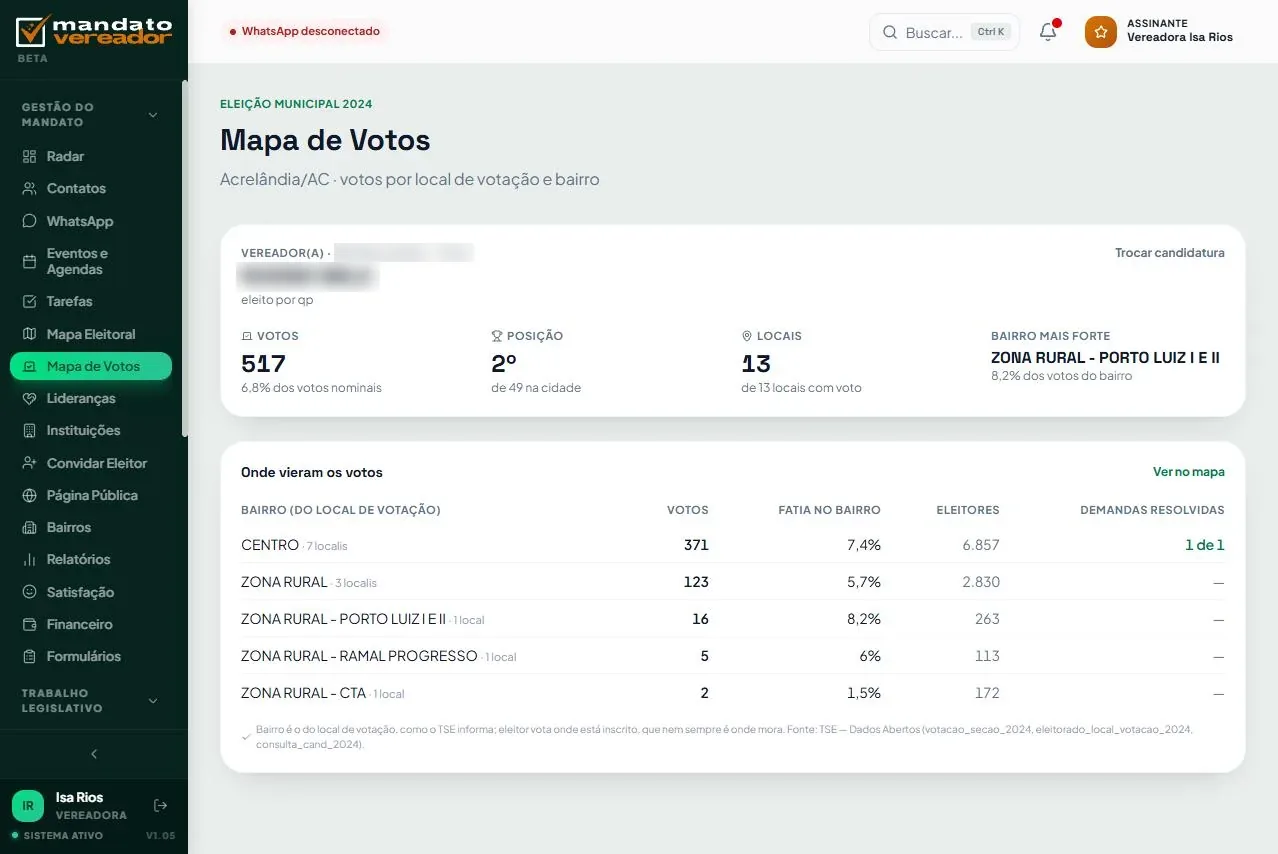Click the 2.830 eleitores value
This screenshot has height=854, width=1278.
point(981,582)
